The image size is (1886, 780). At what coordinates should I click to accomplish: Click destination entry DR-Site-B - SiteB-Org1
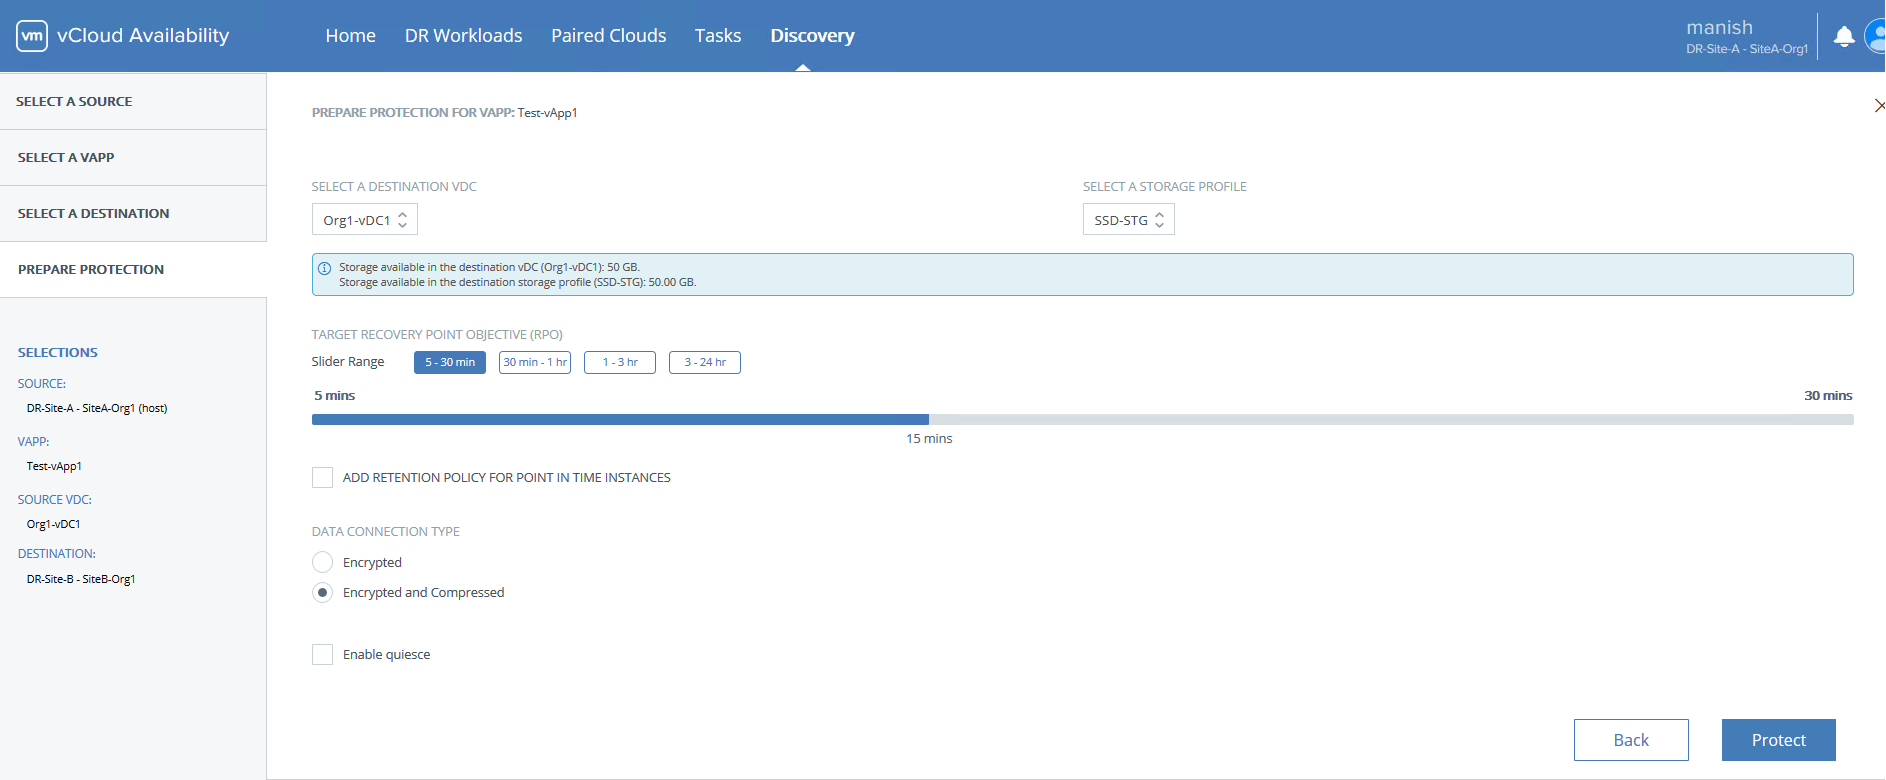[81, 579]
